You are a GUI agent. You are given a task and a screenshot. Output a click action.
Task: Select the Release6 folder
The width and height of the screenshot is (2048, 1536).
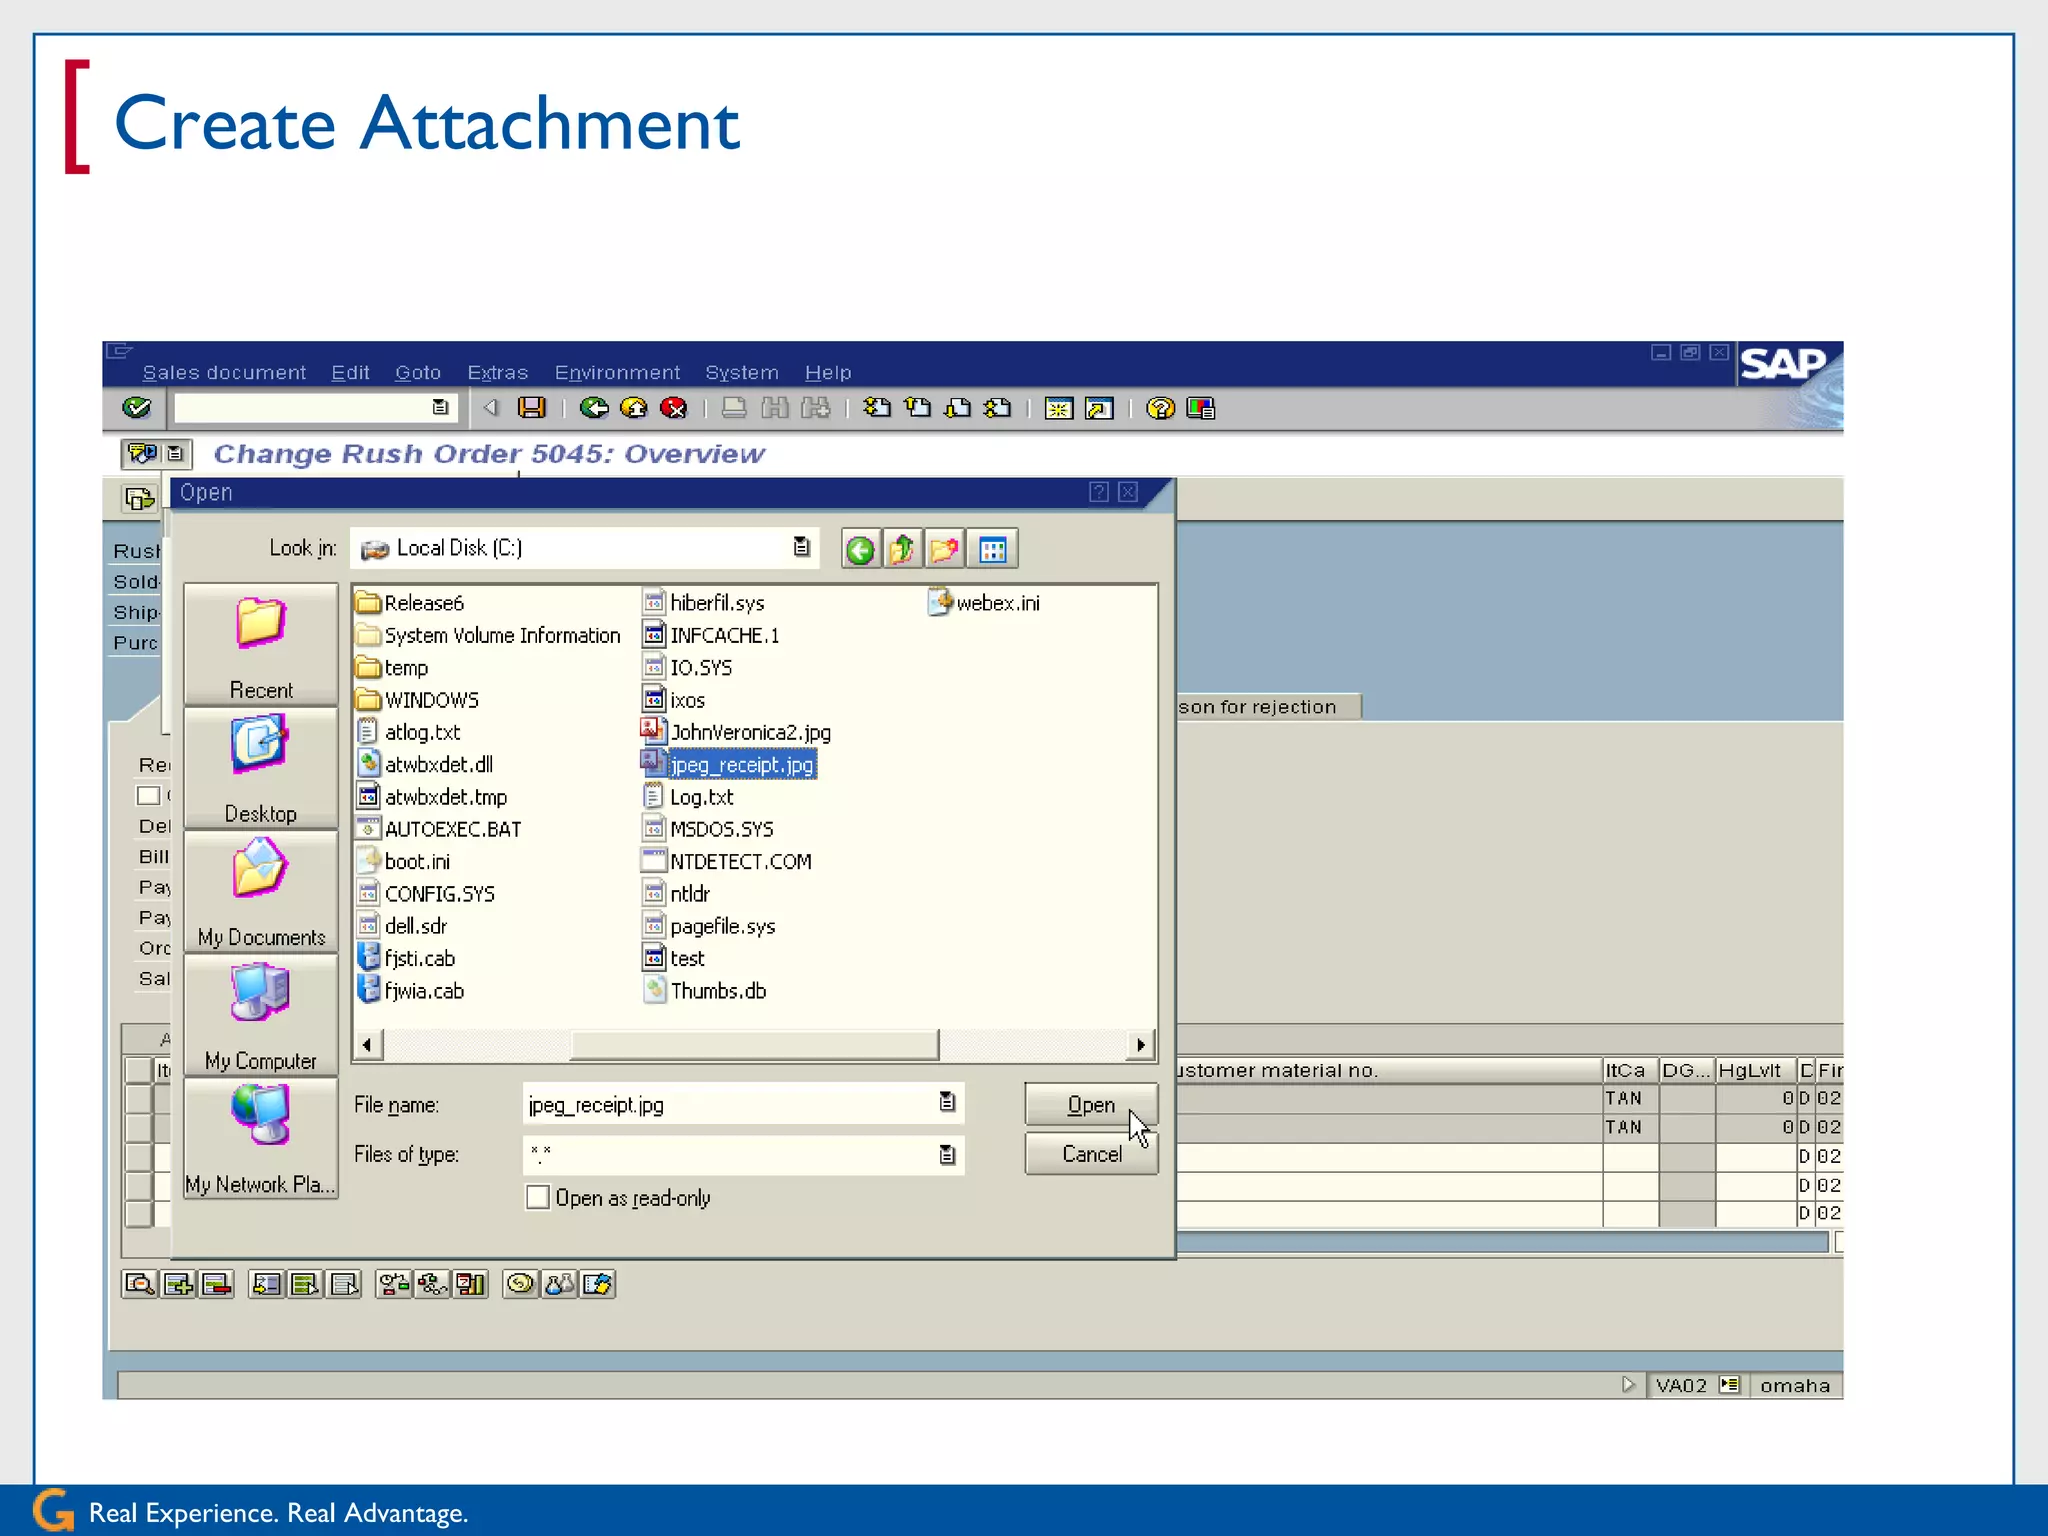pos(411,603)
